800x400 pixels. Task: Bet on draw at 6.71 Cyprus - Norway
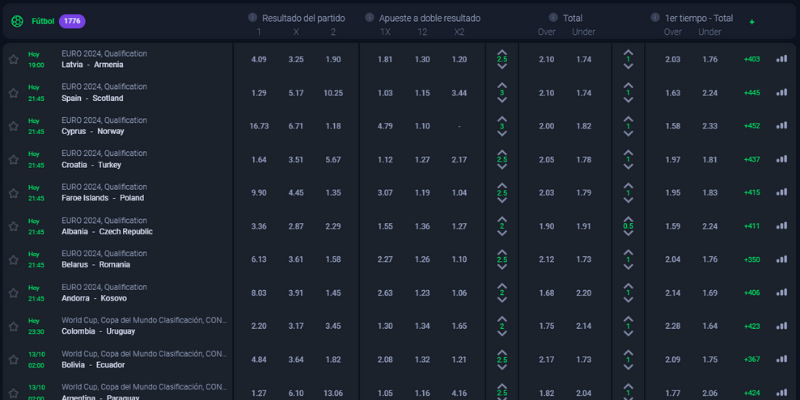296,126
